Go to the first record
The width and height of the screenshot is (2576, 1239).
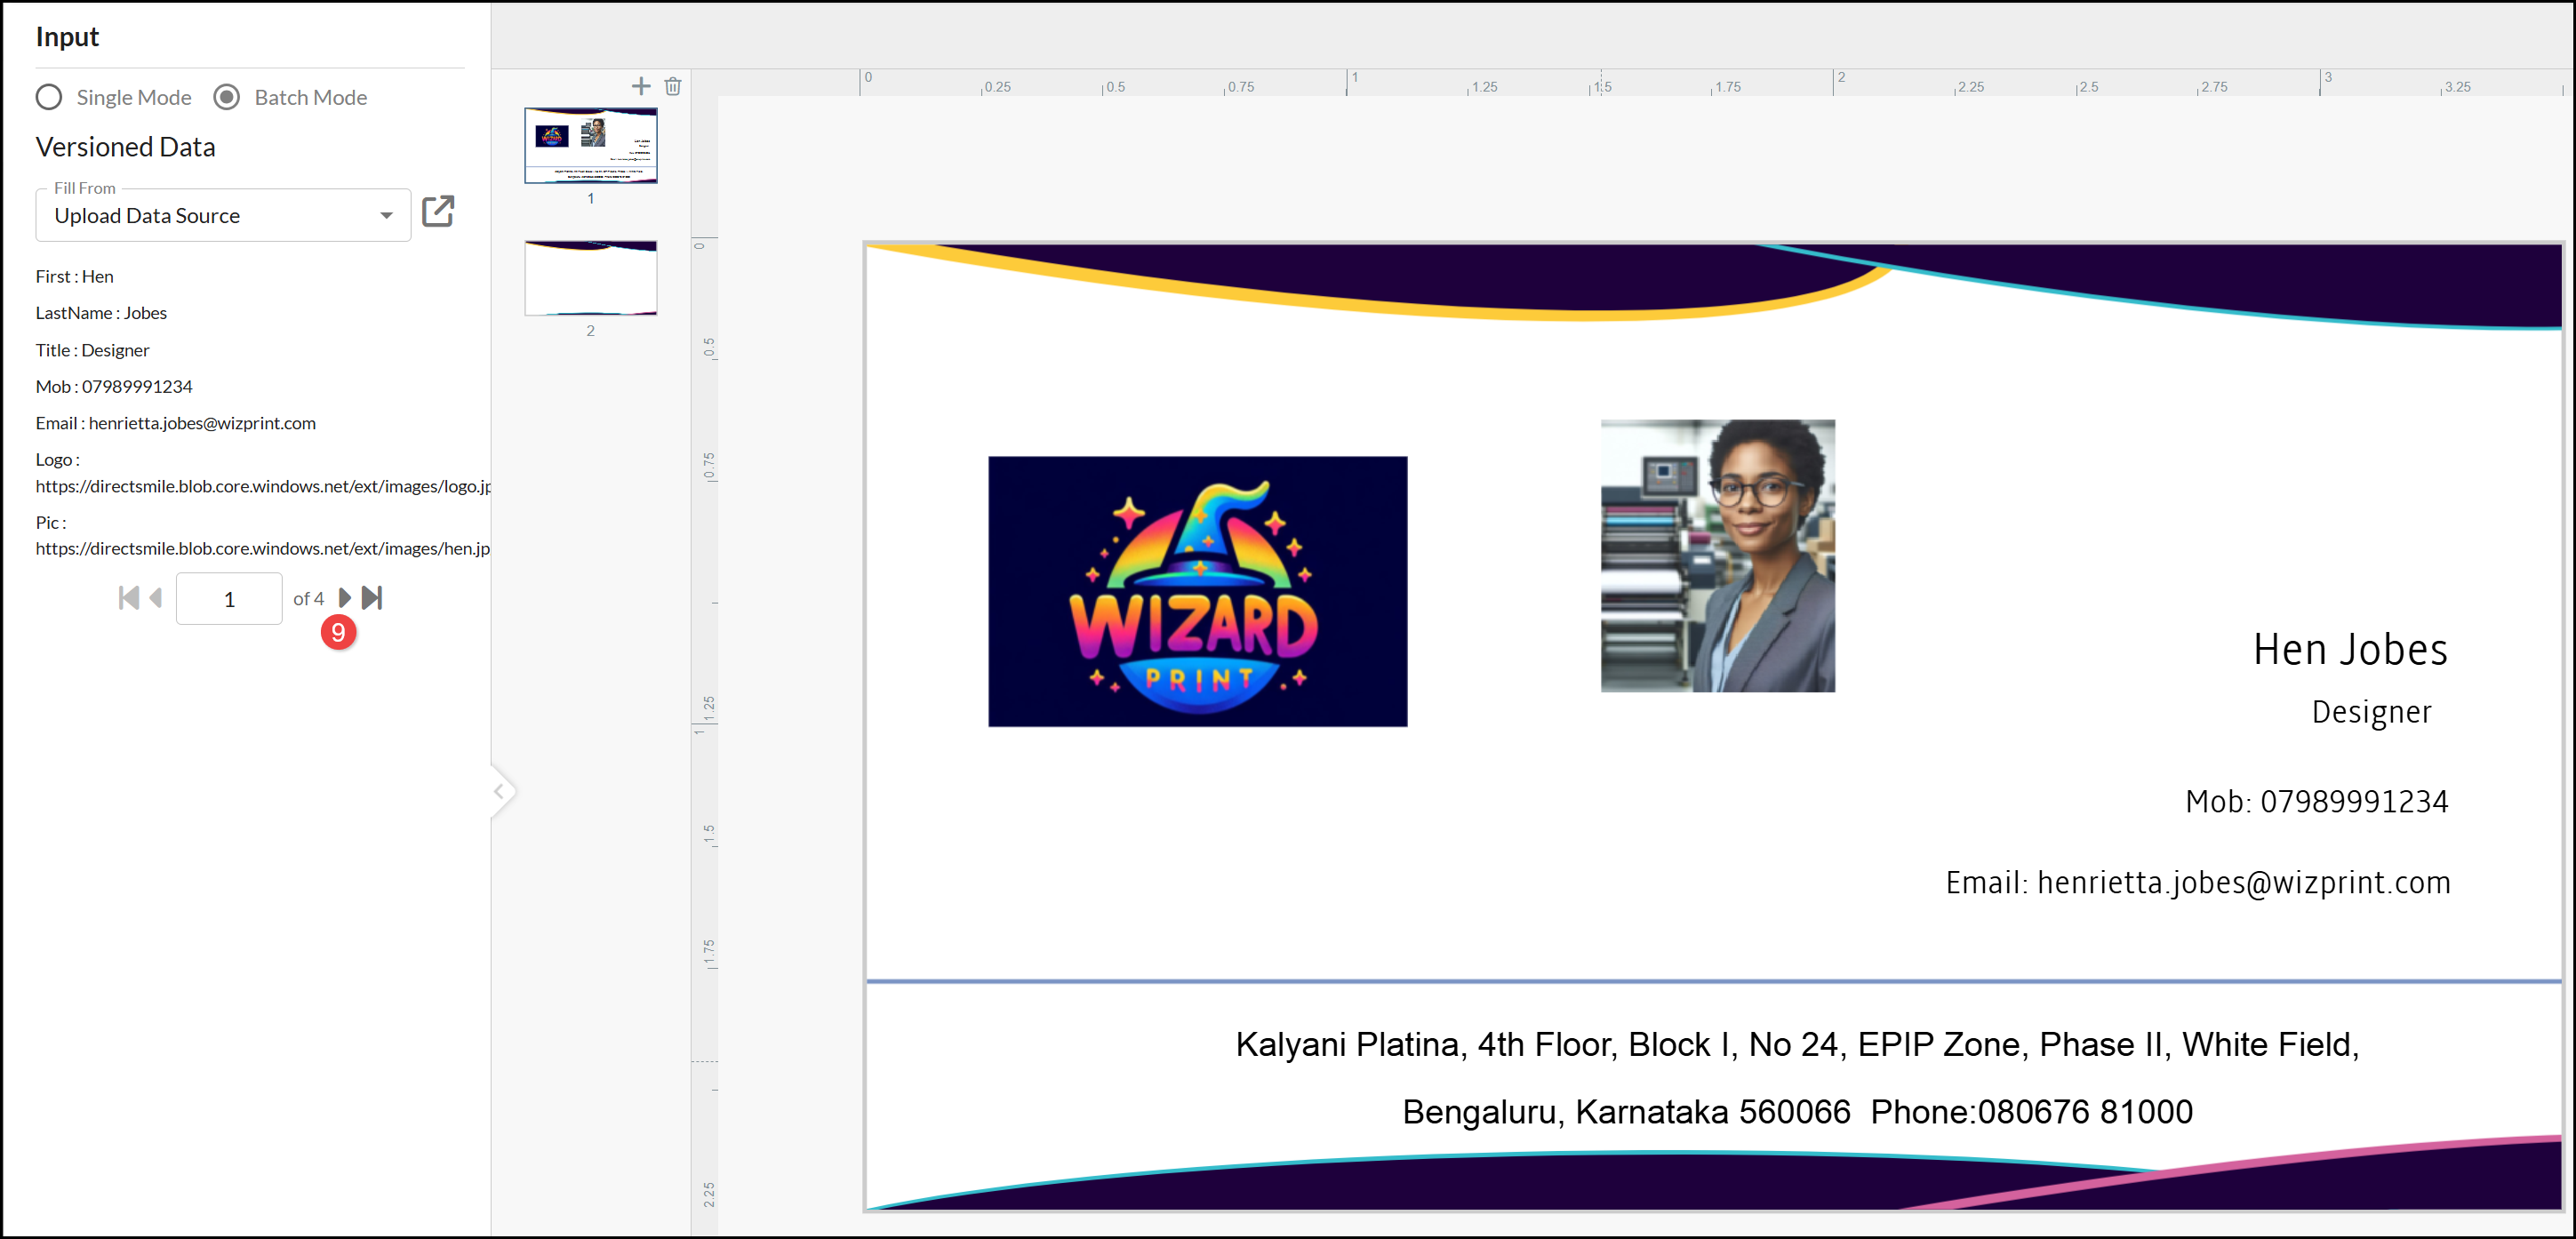128,598
